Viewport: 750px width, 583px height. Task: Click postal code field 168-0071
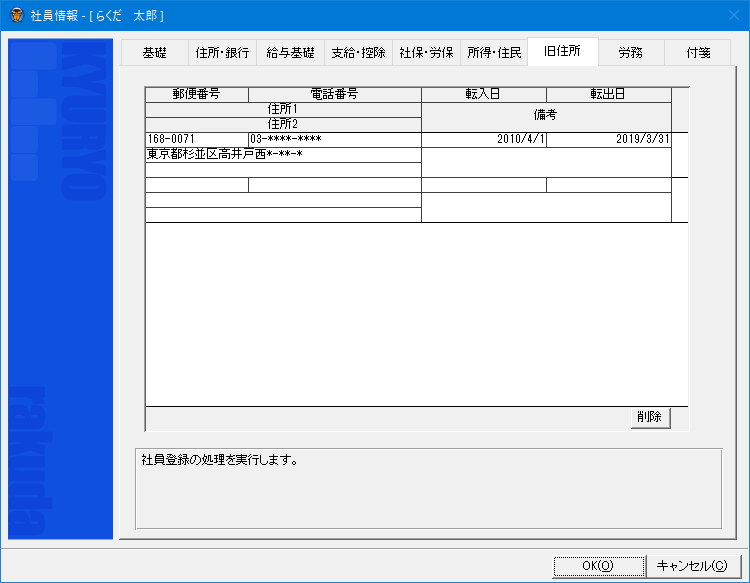pos(197,140)
